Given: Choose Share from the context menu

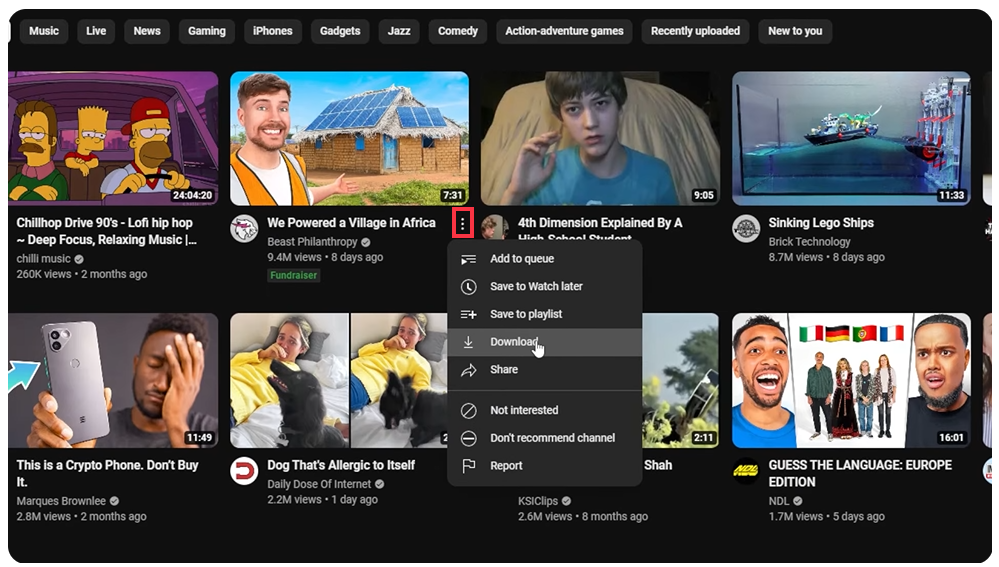Looking at the screenshot, I should coord(545,370).
